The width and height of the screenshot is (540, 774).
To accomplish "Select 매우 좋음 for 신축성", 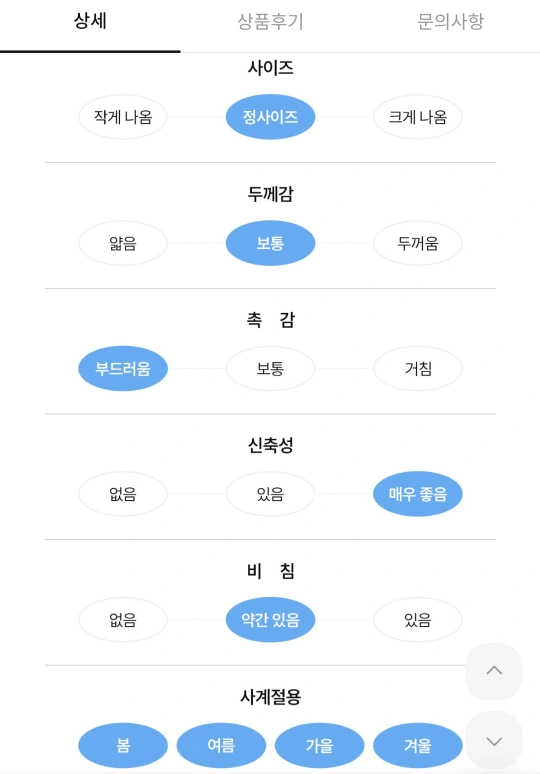I will 418,494.
